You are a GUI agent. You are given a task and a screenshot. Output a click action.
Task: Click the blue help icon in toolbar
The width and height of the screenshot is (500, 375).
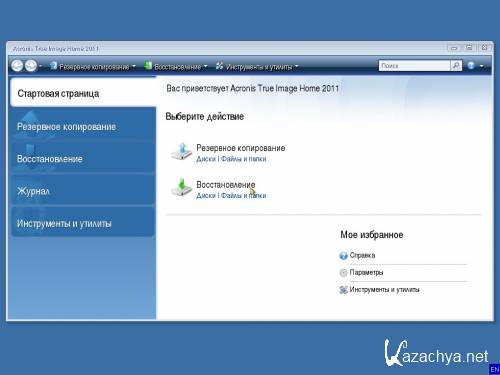tap(471, 66)
